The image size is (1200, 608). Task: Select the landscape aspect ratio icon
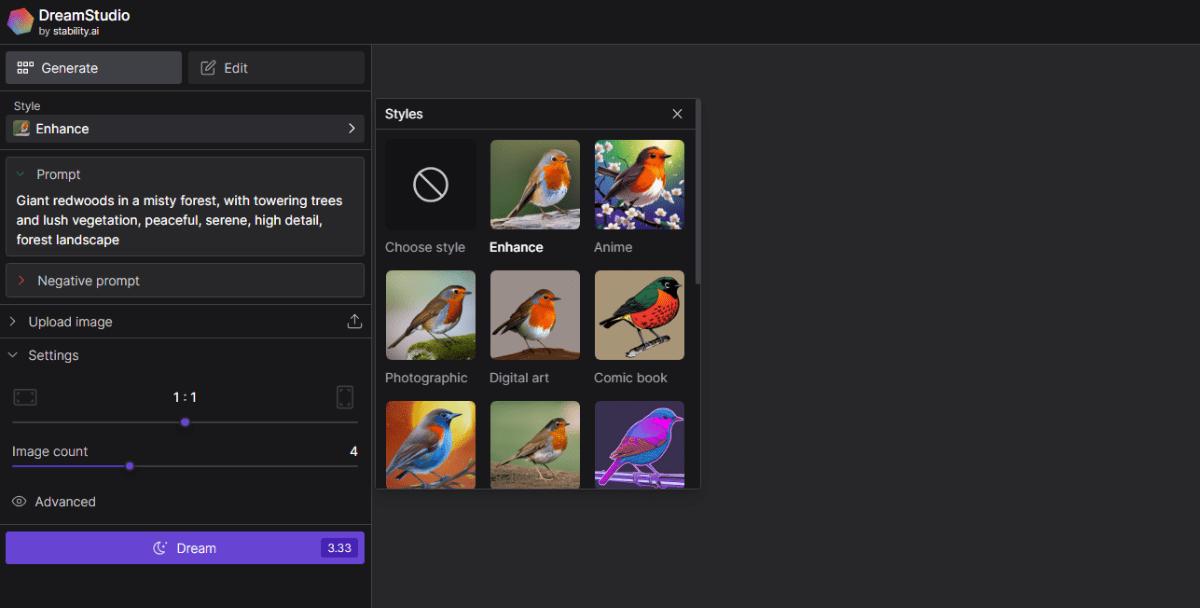[25, 398]
